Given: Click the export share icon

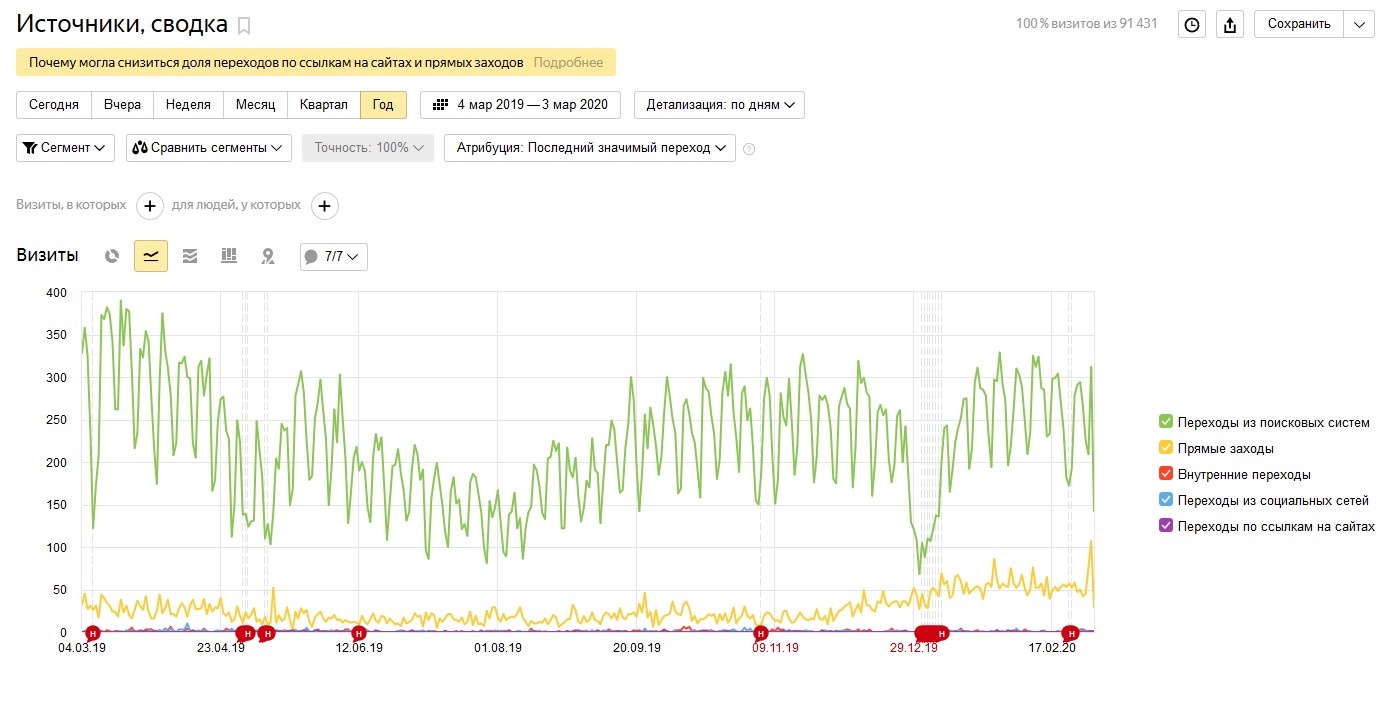Looking at the screenshot, I should pyautogui.click(x=1230, y=25).
